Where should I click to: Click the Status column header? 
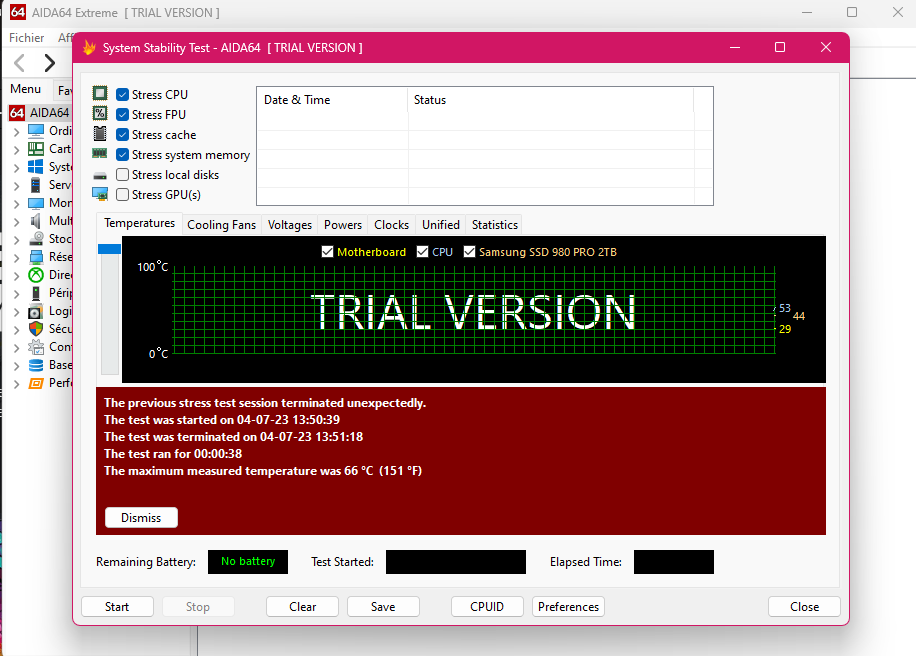[x=550, y=100]
